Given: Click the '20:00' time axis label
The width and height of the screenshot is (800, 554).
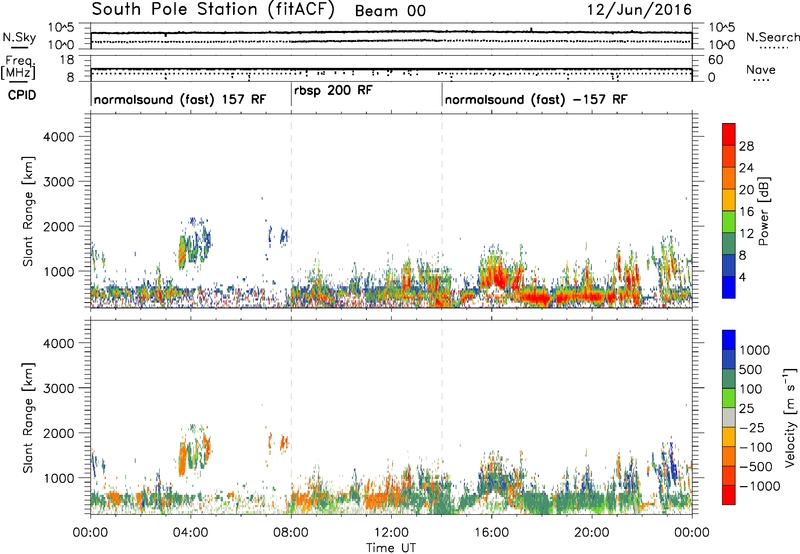Looking at the screenshot, I should point(591,533).
